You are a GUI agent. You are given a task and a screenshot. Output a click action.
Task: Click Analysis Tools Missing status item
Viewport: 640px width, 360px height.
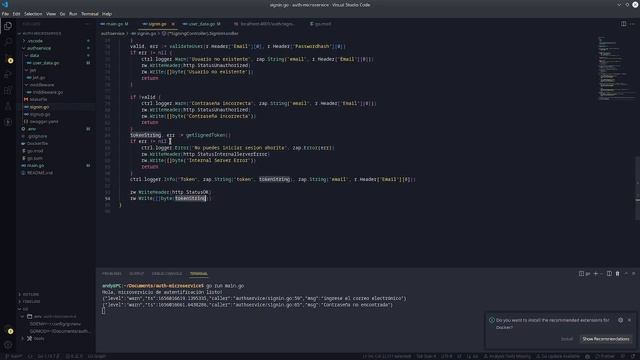point(506,356)
